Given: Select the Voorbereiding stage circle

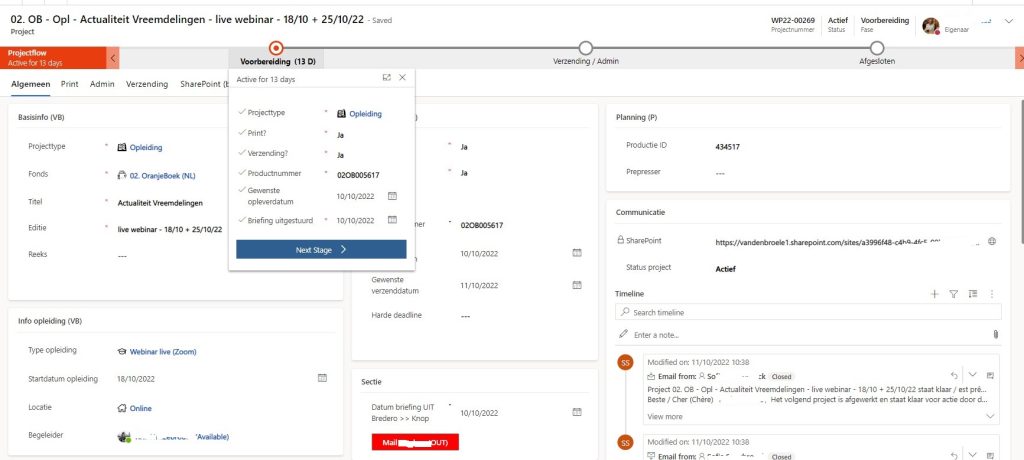Looking at the screenshot, I should click(x=277, y=47).
